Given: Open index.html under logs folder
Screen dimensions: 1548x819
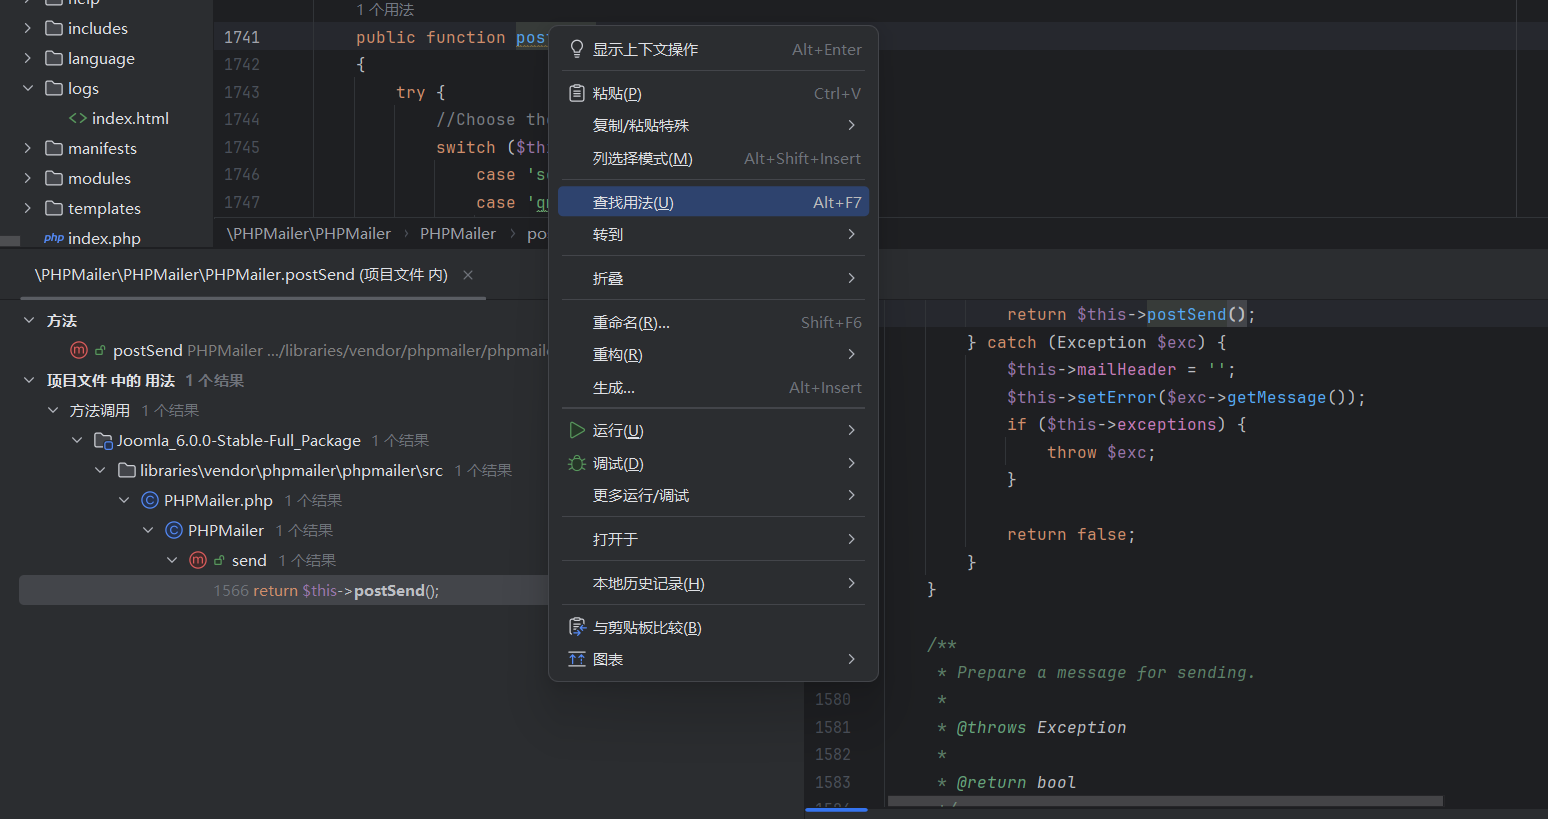Looking at the screenshot, I should 130,118.
